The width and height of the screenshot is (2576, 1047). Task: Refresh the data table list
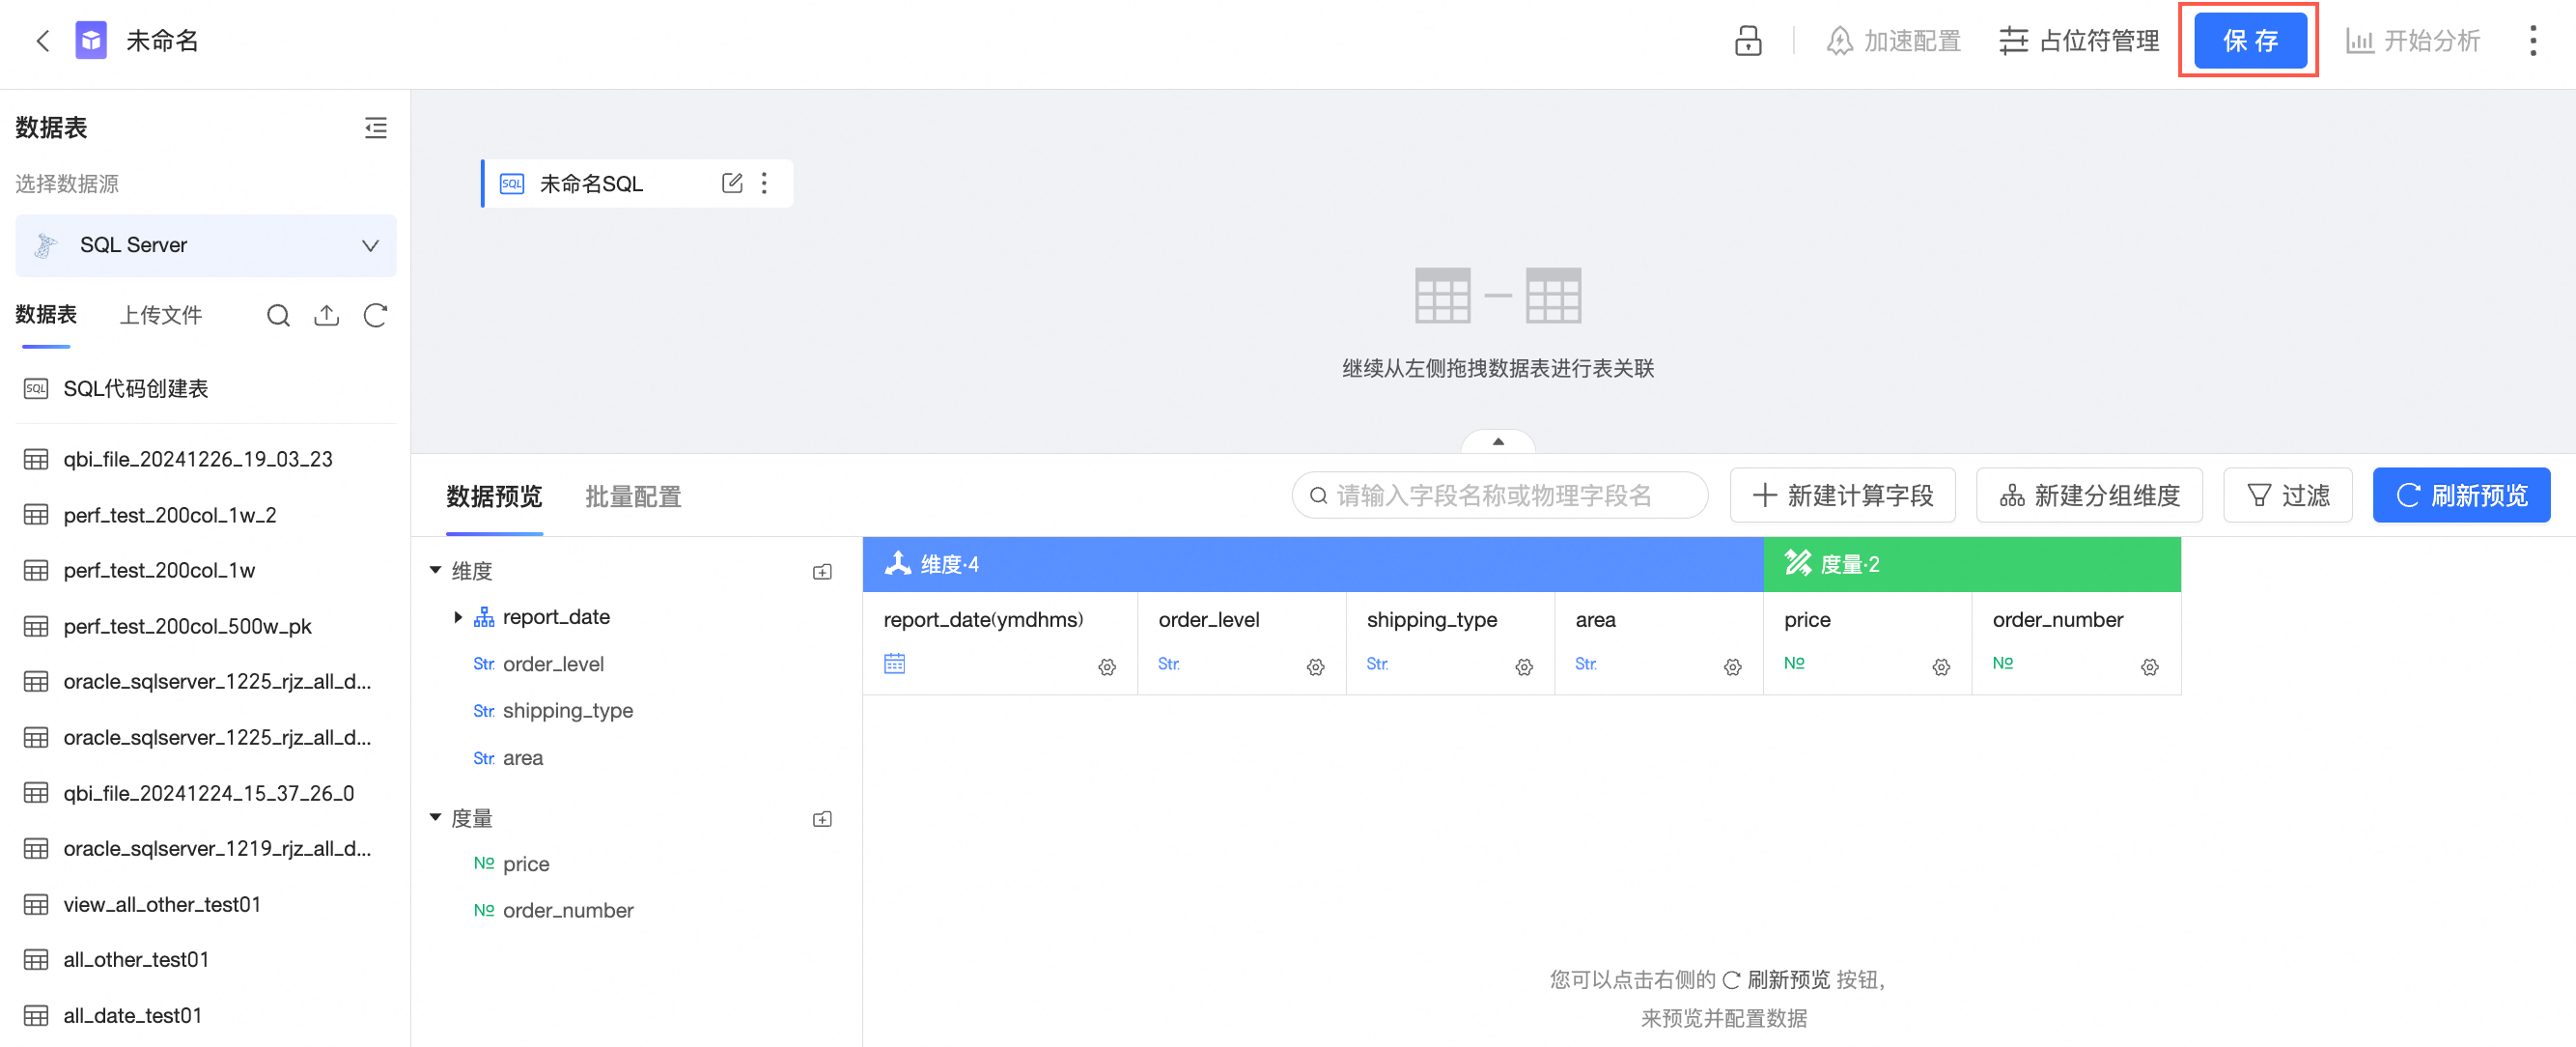click(x=375, y=316)
